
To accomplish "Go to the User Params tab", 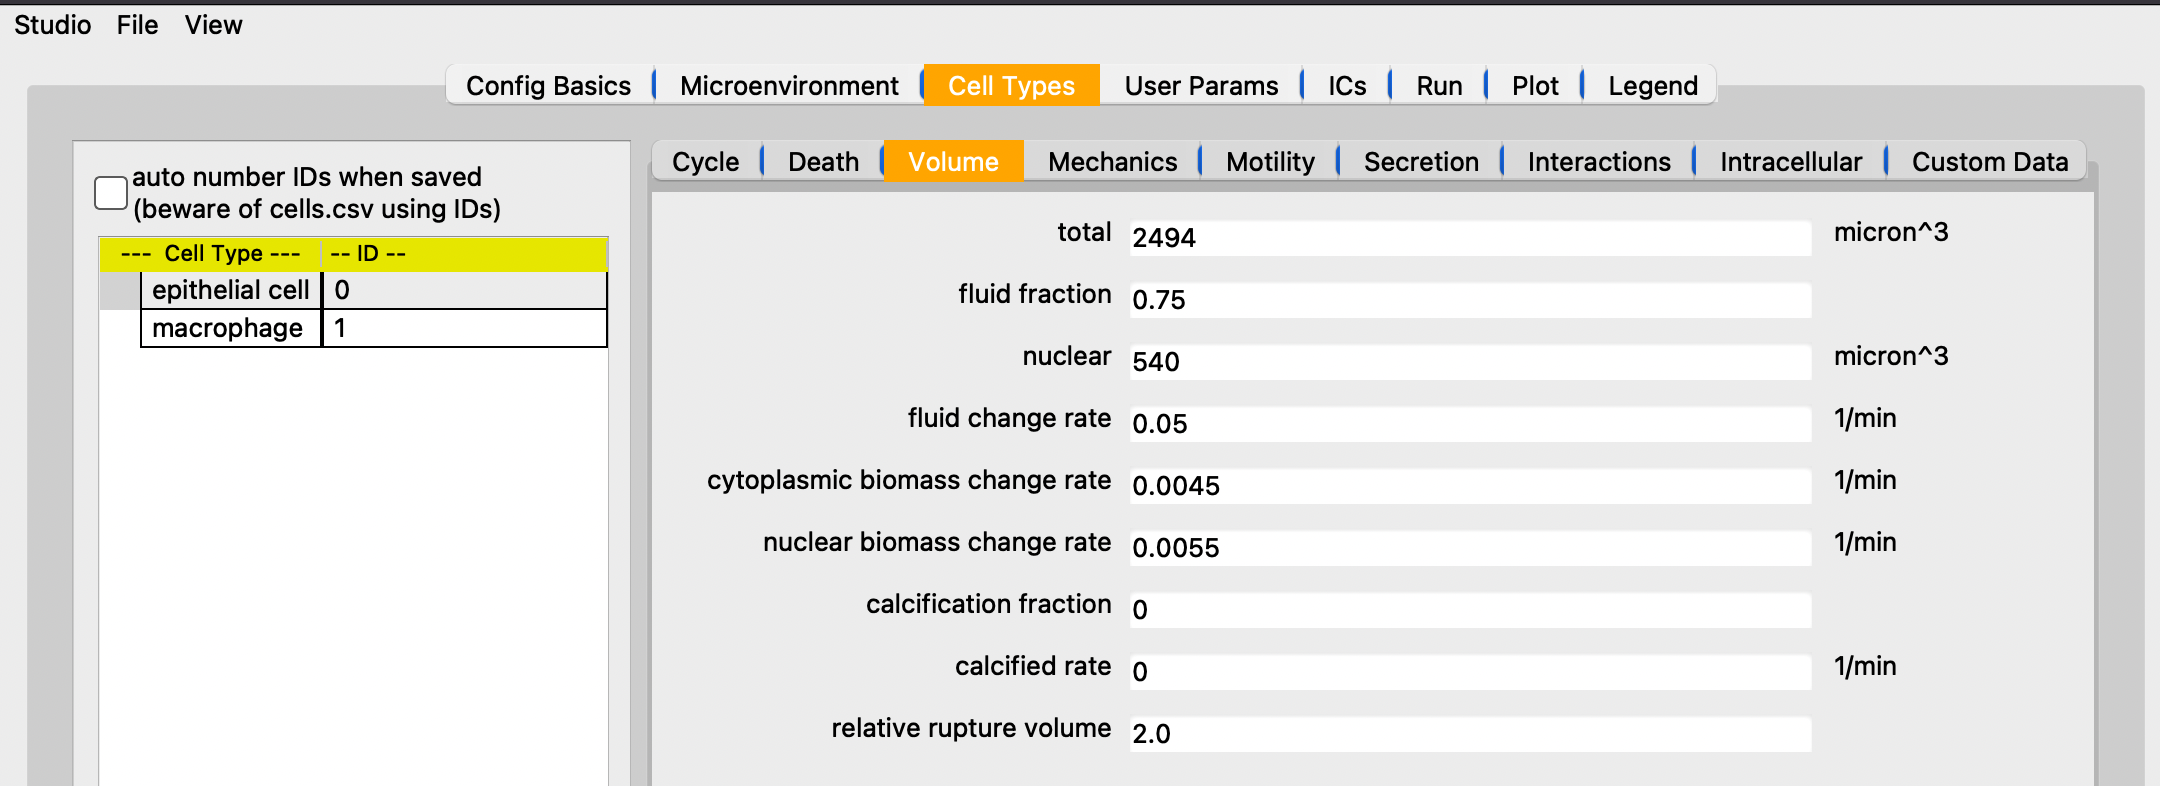I will (1201, 86).
